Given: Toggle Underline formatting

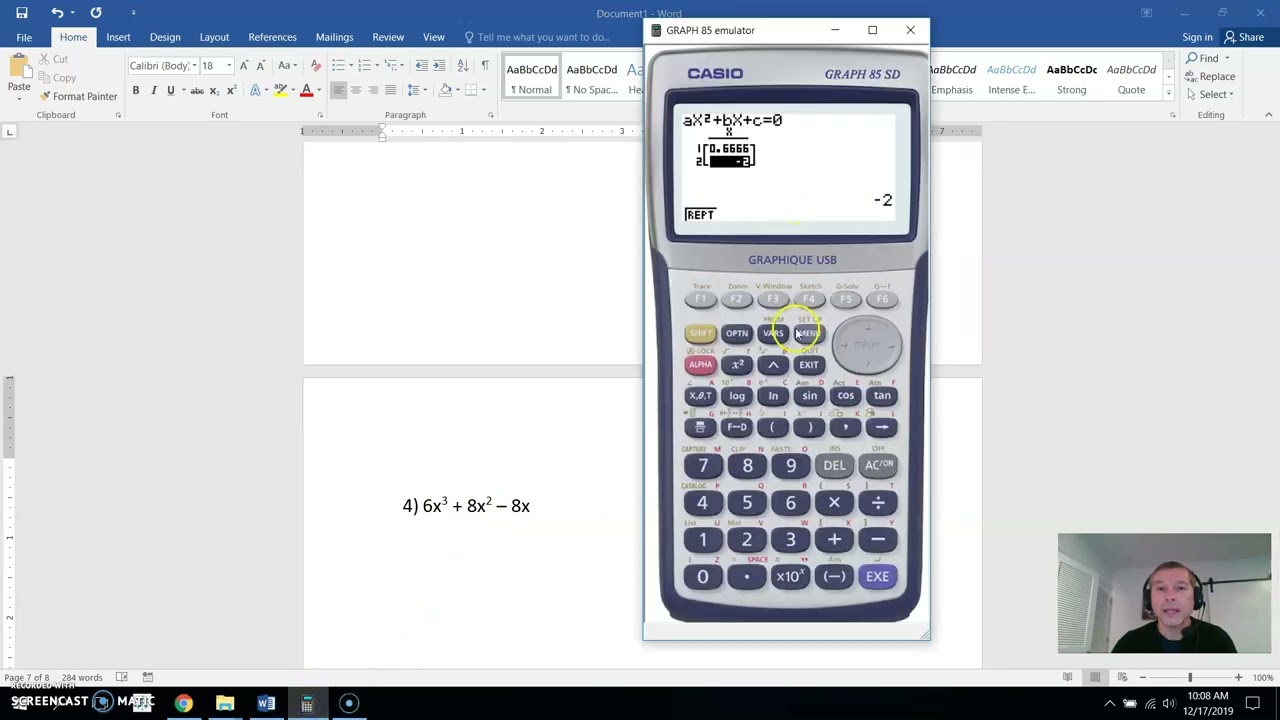Looking at the screenshot, I should tap(171, 90).
